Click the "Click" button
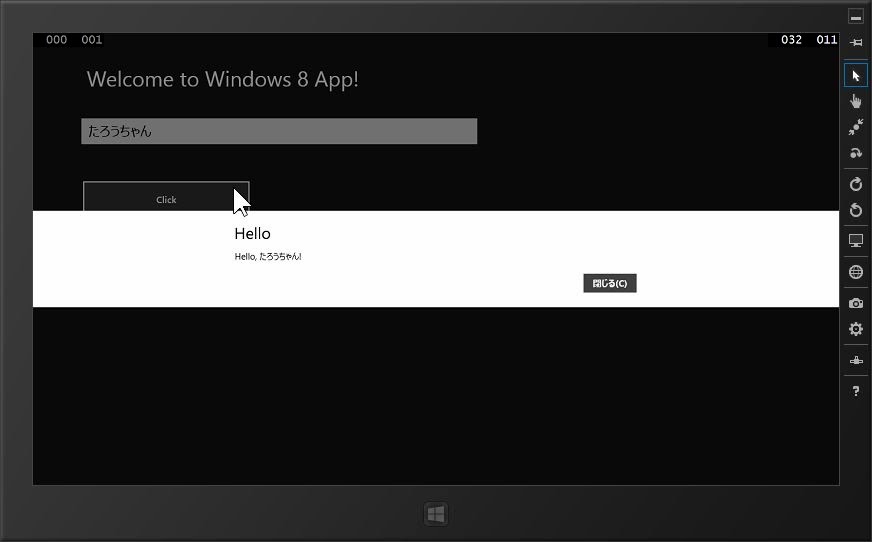This screenshot has height=542, width=872. (166, 198)
